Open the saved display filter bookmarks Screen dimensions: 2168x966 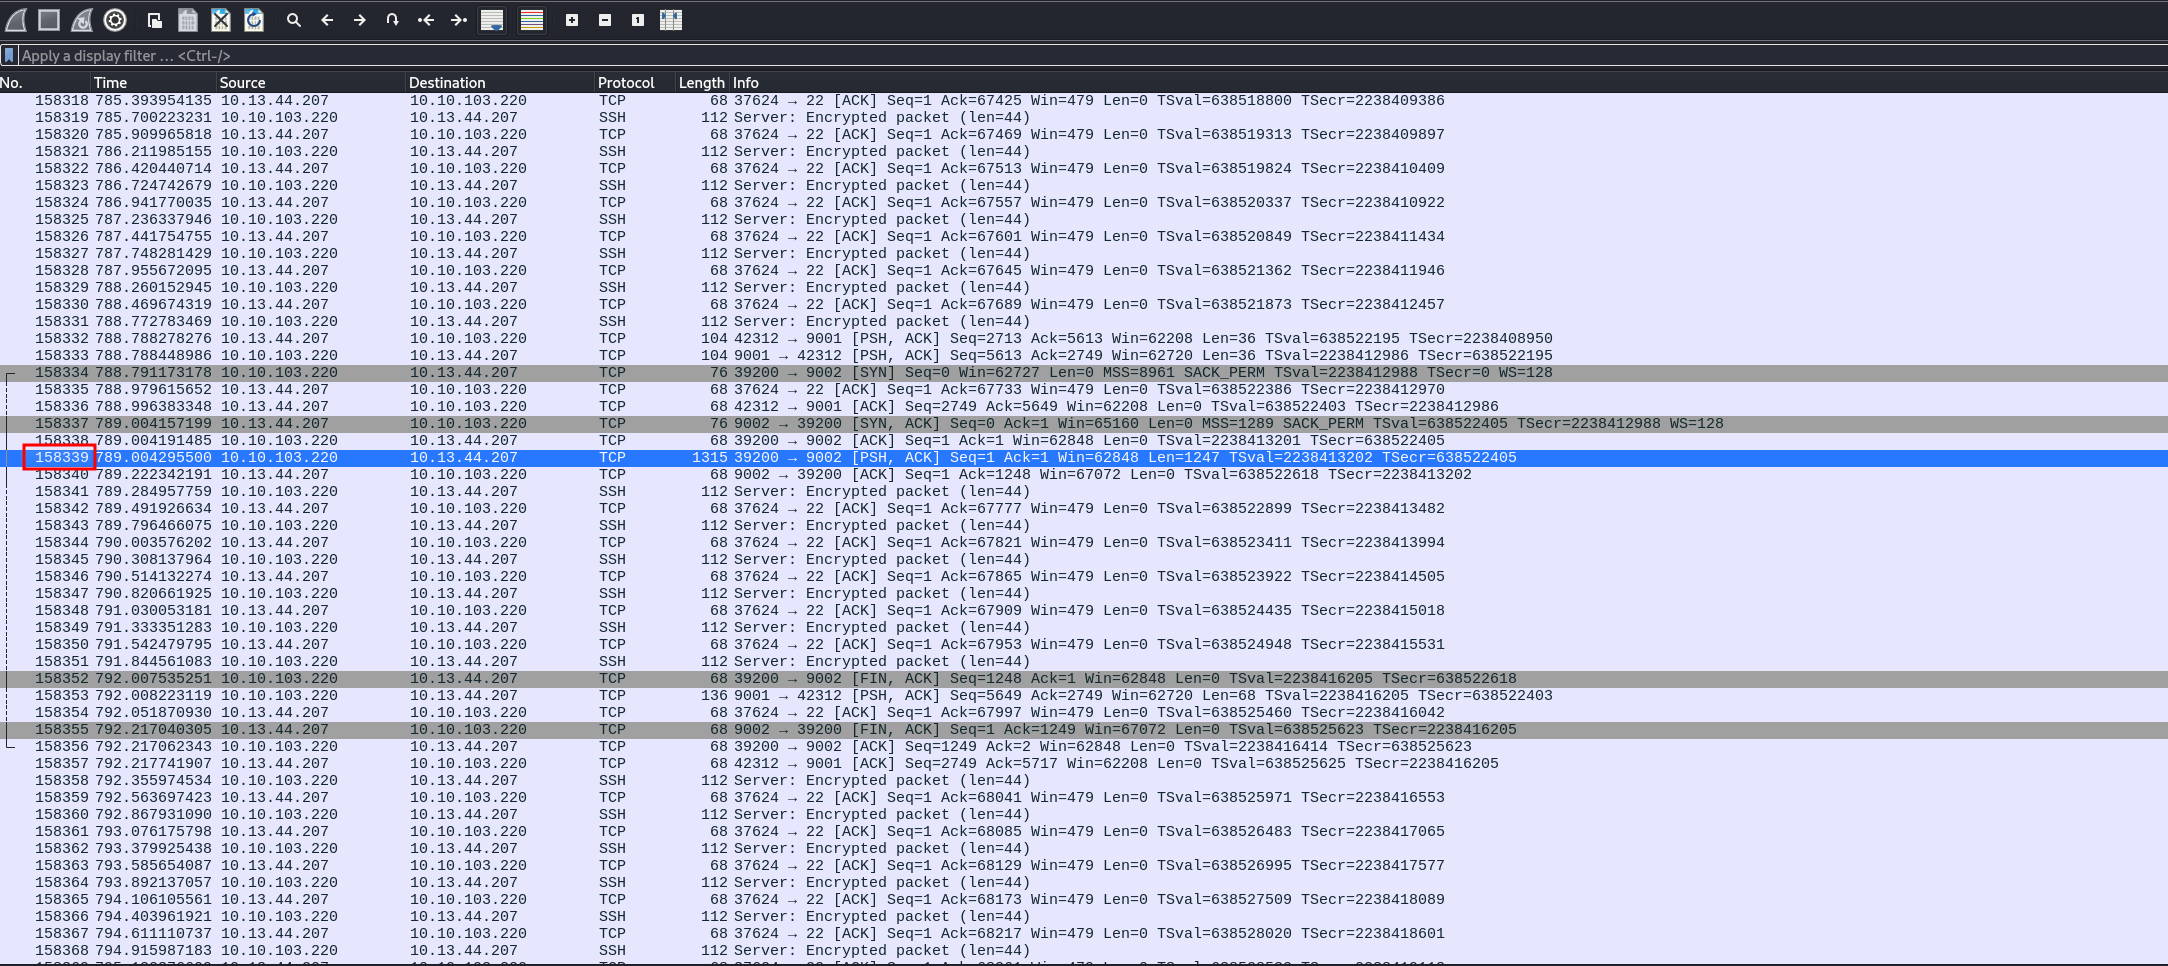tap(10, 55)
